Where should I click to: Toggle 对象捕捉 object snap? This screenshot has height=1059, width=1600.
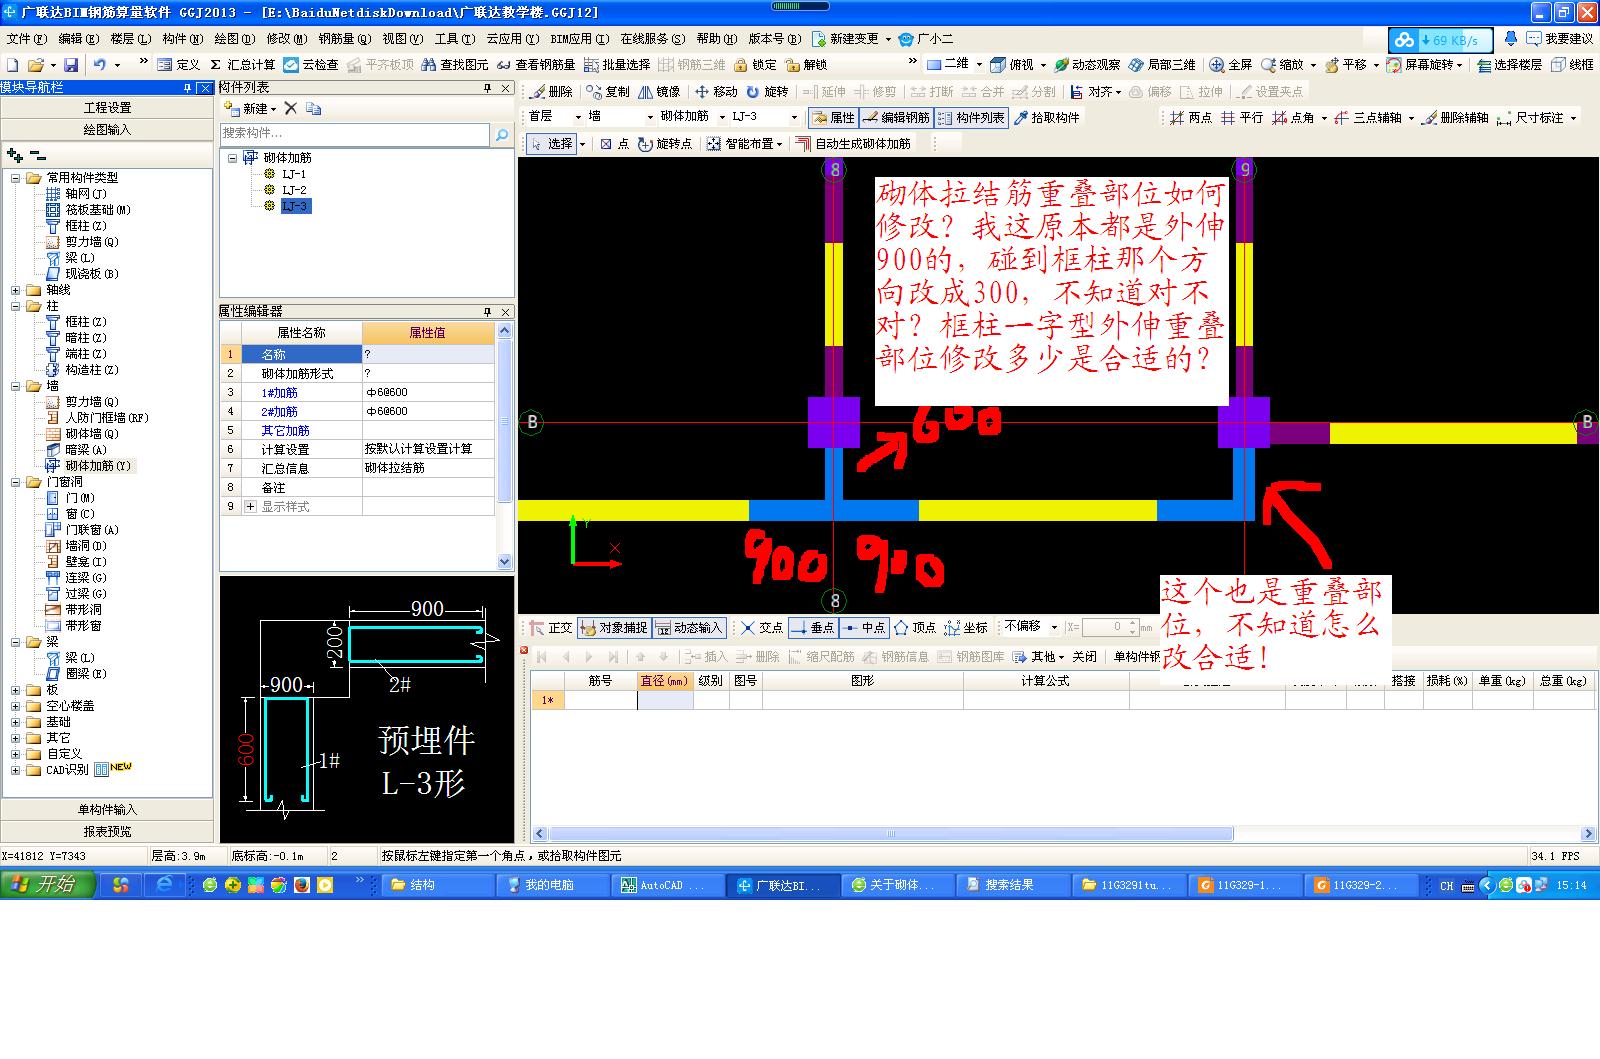[x=613, y=627]
